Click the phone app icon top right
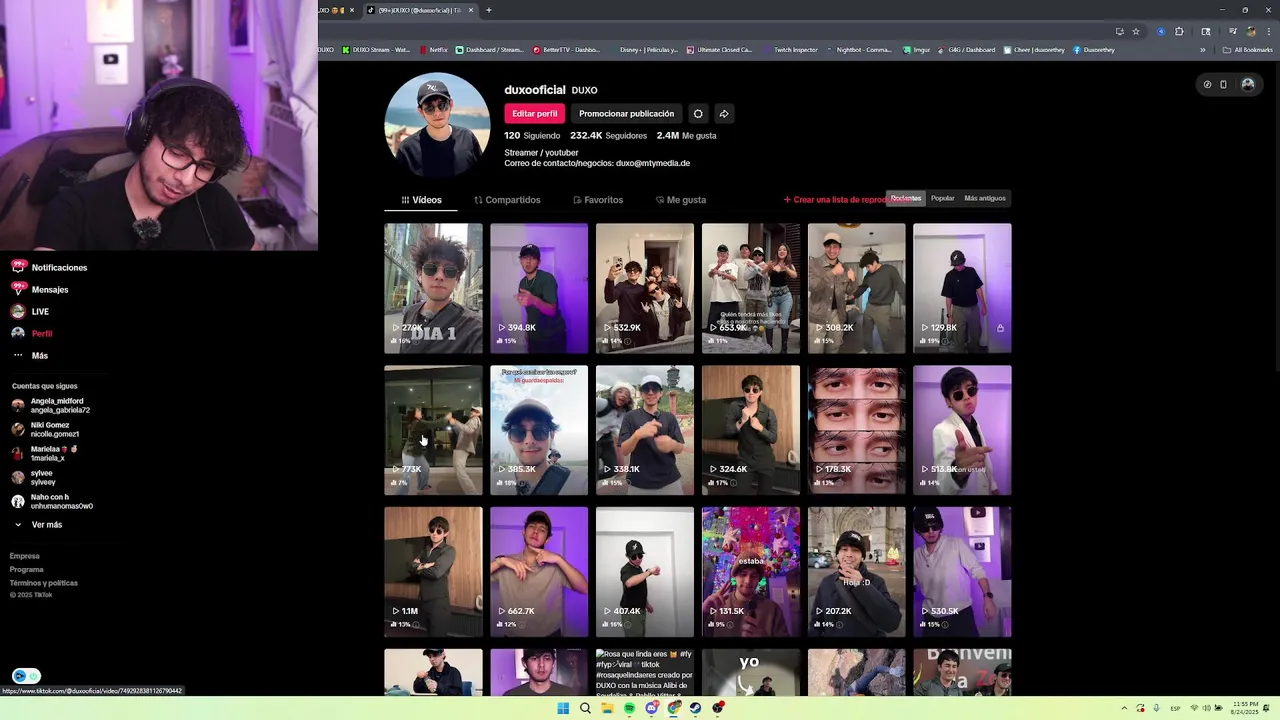The width and height of the screenshot is (1280, 720). [1223, 84]
